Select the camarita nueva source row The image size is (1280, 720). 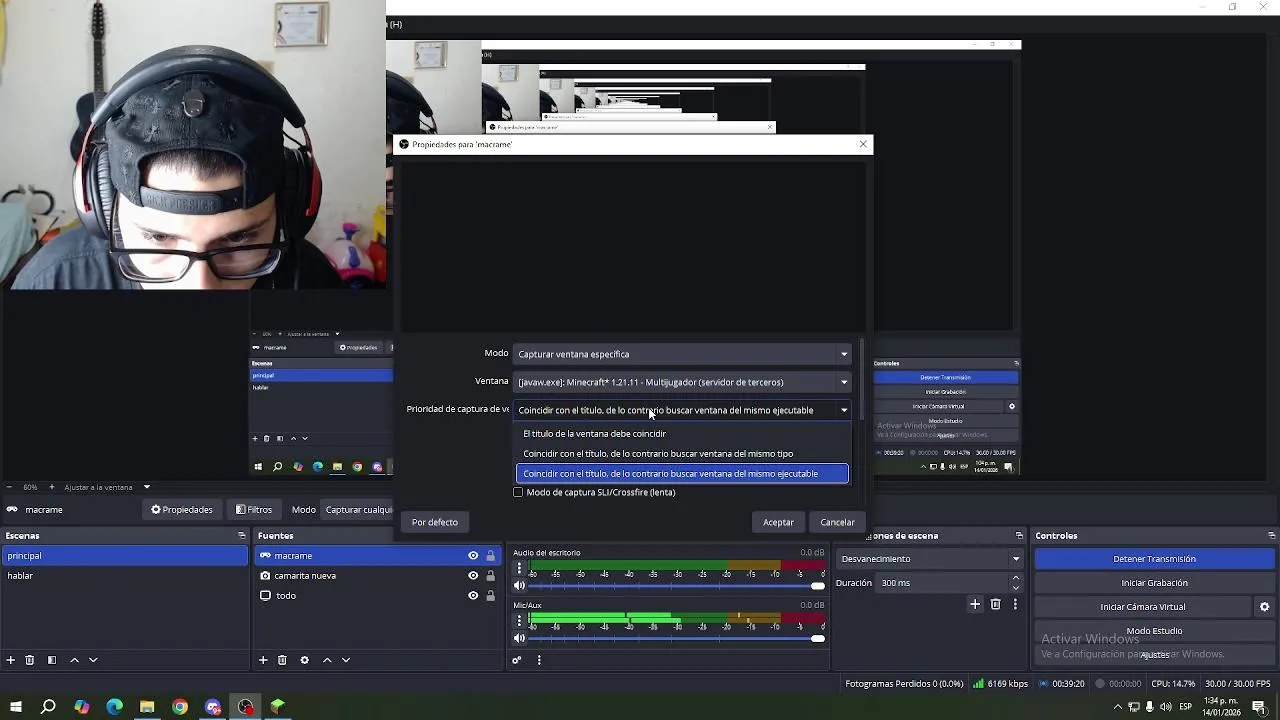point(377,576)
